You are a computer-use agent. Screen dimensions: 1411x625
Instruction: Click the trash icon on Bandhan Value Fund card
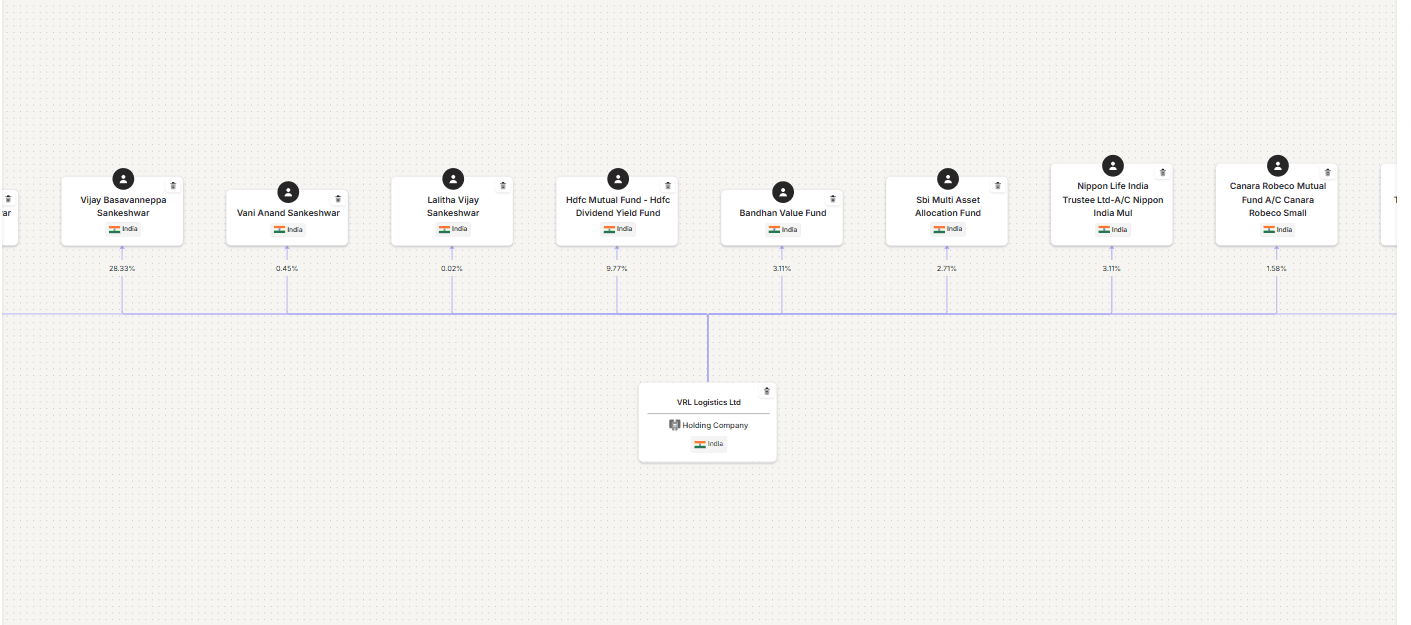click(x=832, y=197)
